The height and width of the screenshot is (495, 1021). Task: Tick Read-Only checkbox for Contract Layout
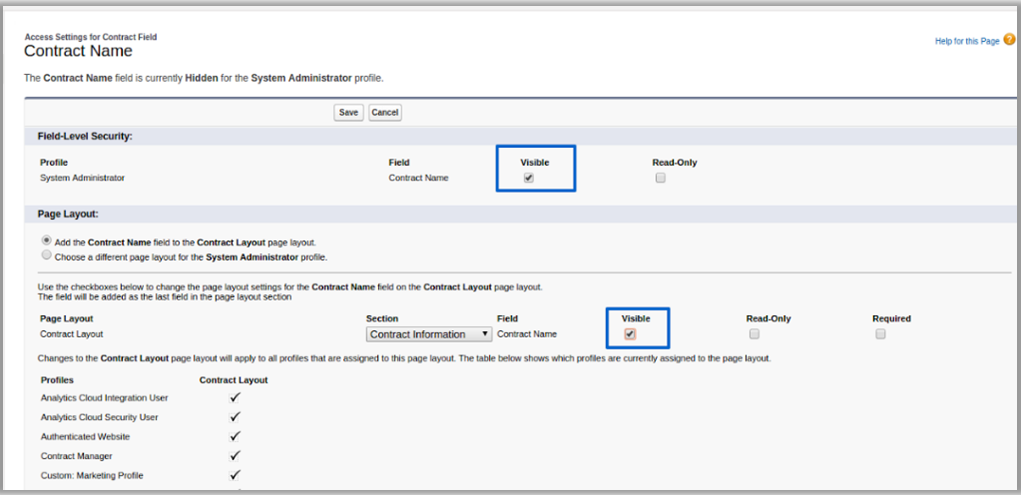point(755,334)
